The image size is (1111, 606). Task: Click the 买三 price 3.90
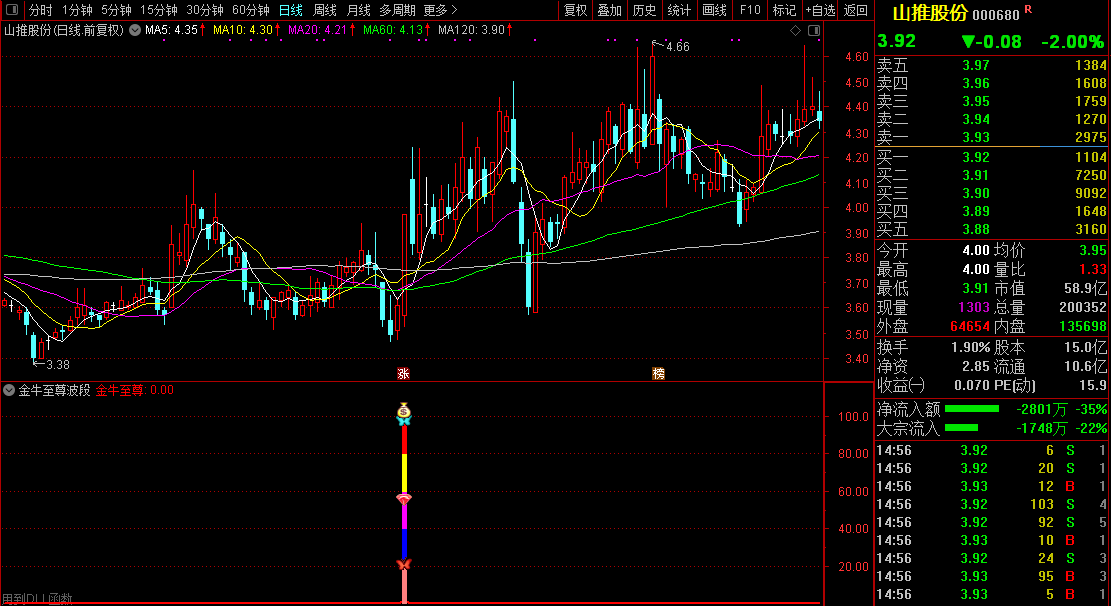tap(976, 193)
